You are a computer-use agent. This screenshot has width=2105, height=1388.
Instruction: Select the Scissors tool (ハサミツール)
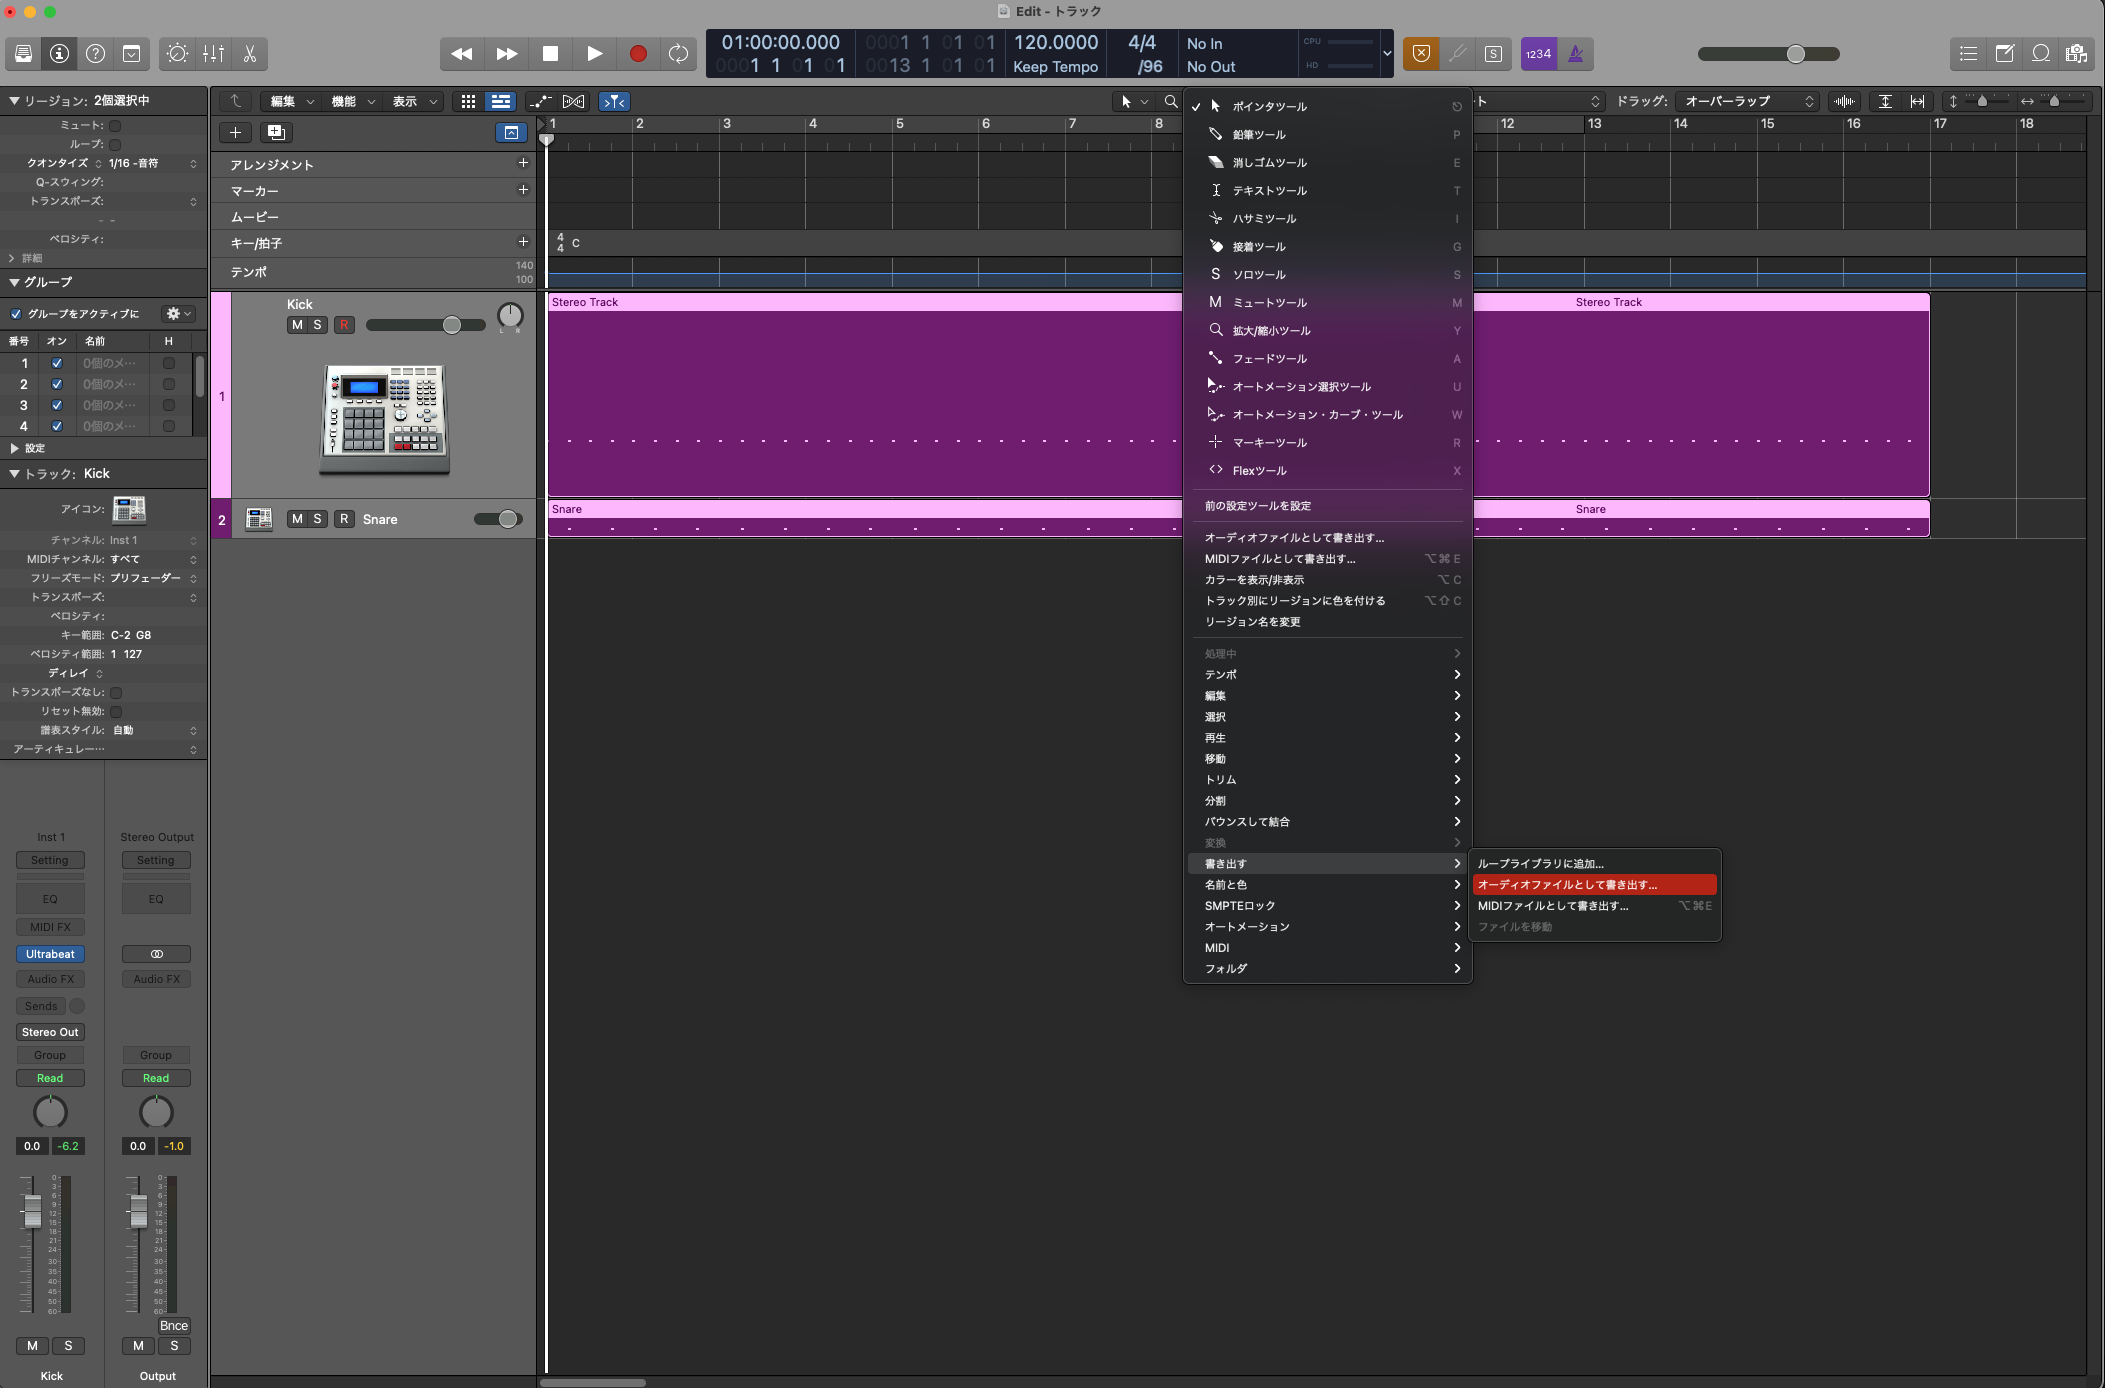click(1264, 218)
